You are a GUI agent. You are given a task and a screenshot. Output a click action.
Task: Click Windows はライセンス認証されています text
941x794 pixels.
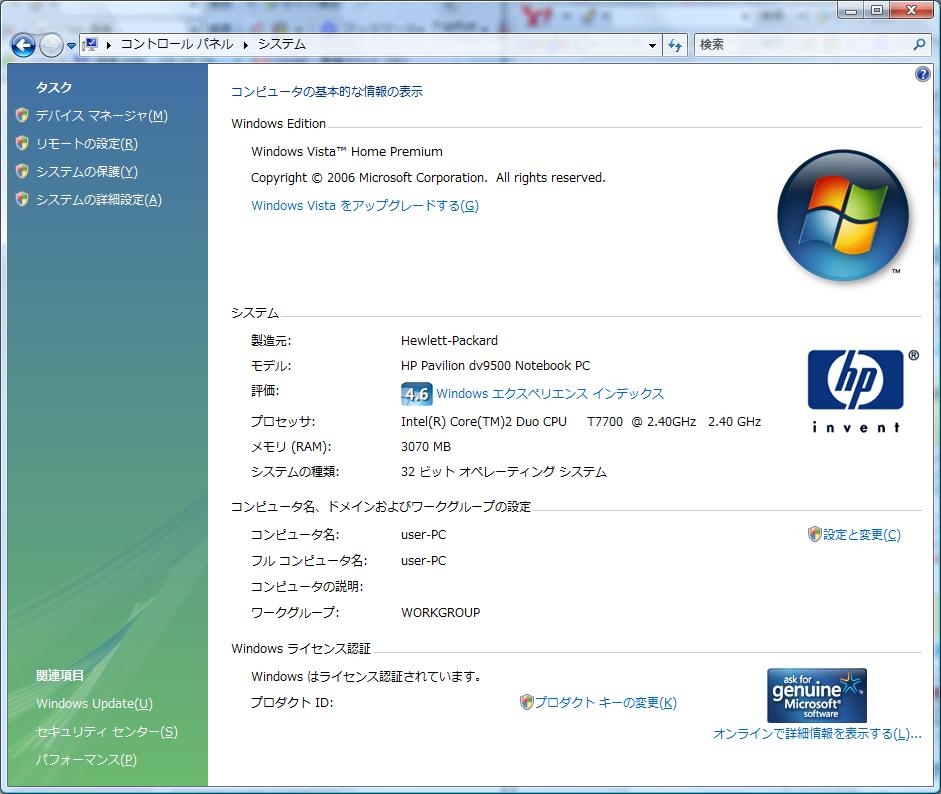[x=367, y=677]
